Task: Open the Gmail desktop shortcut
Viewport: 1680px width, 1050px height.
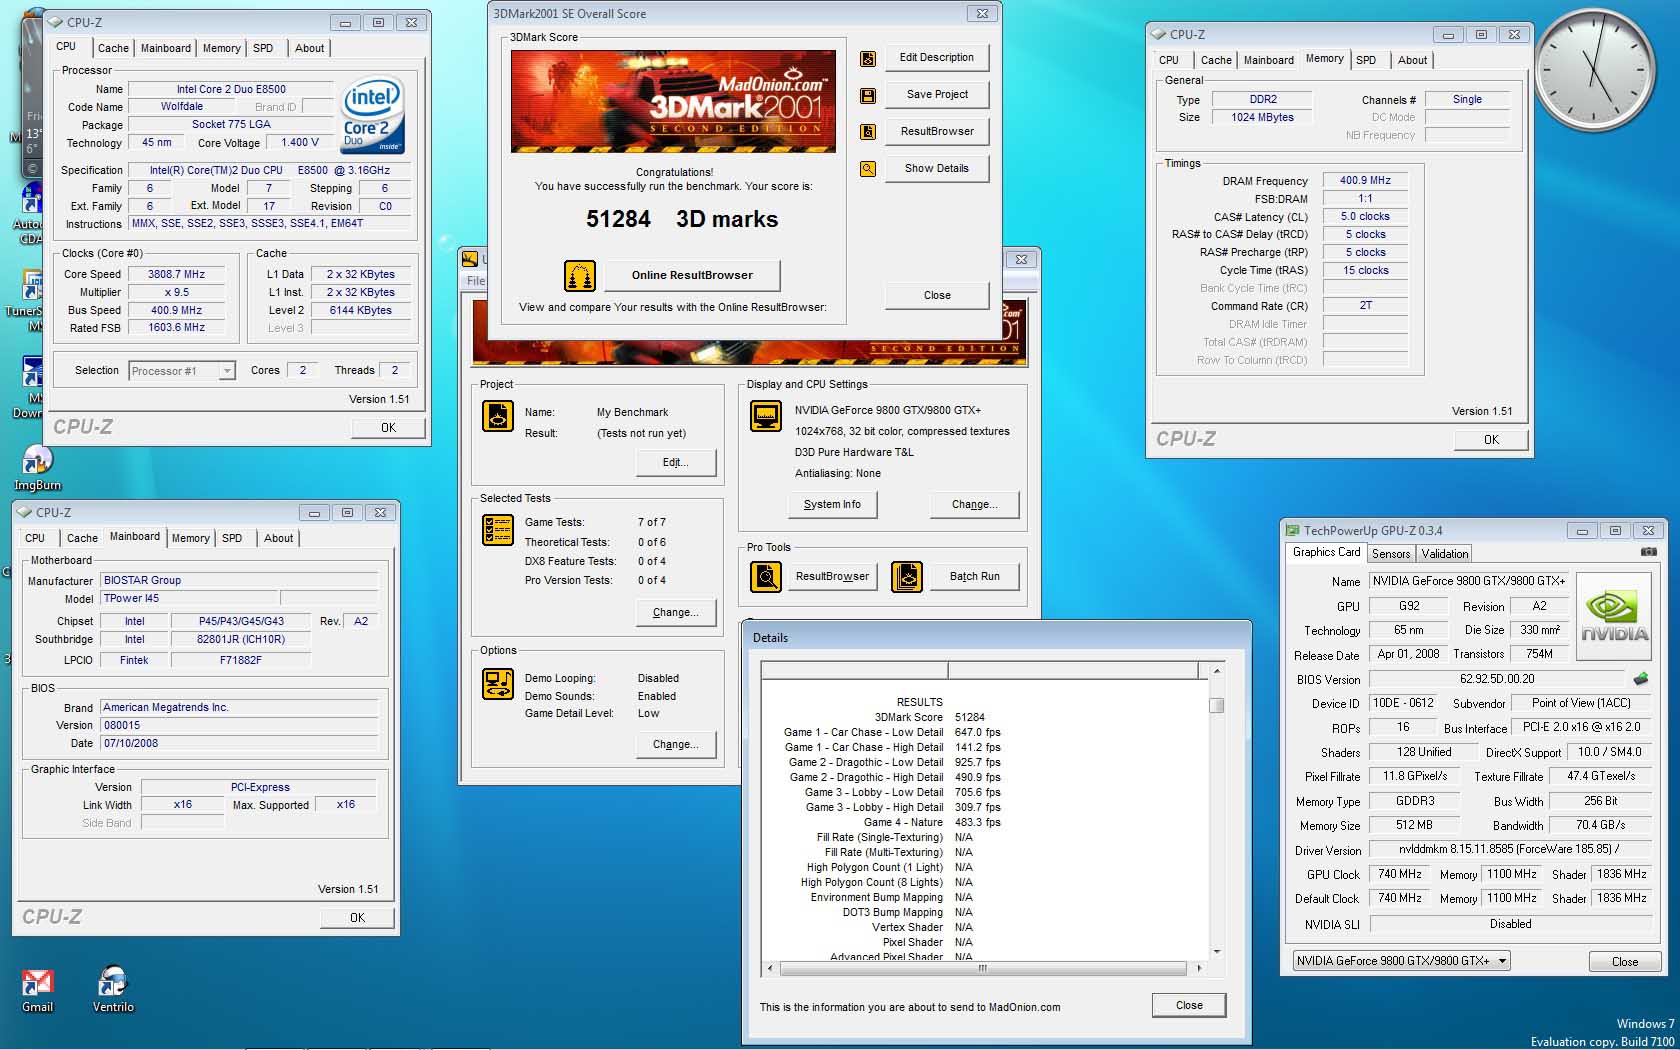Action: (x=37, y=990)
